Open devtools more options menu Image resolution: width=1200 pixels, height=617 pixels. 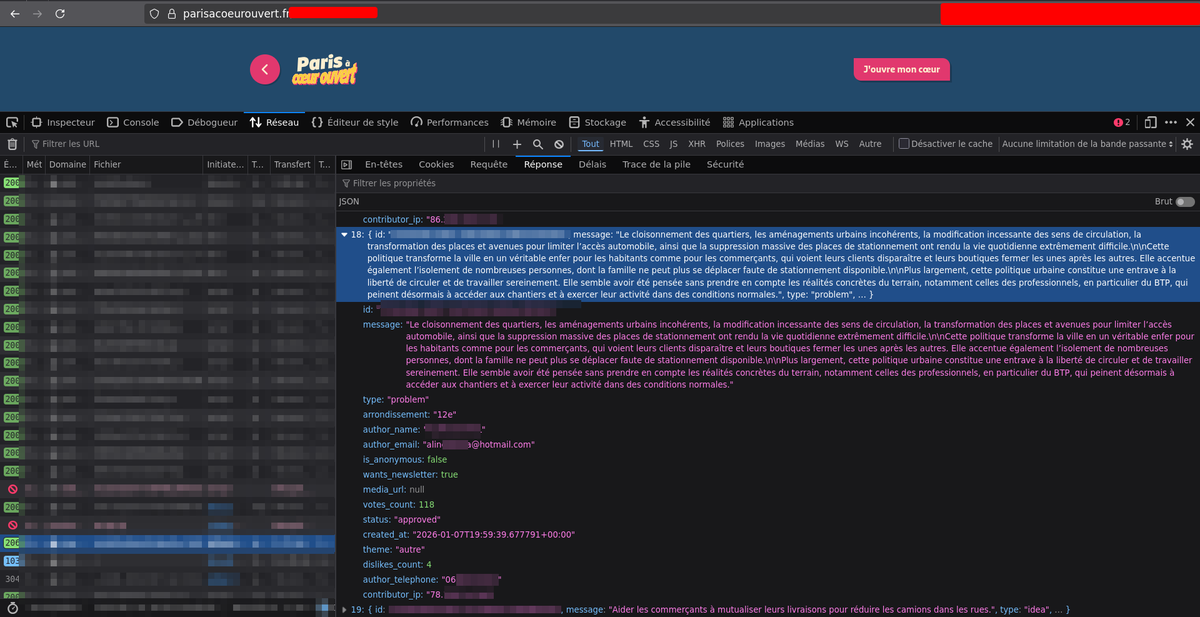(x=1170, y=122)
